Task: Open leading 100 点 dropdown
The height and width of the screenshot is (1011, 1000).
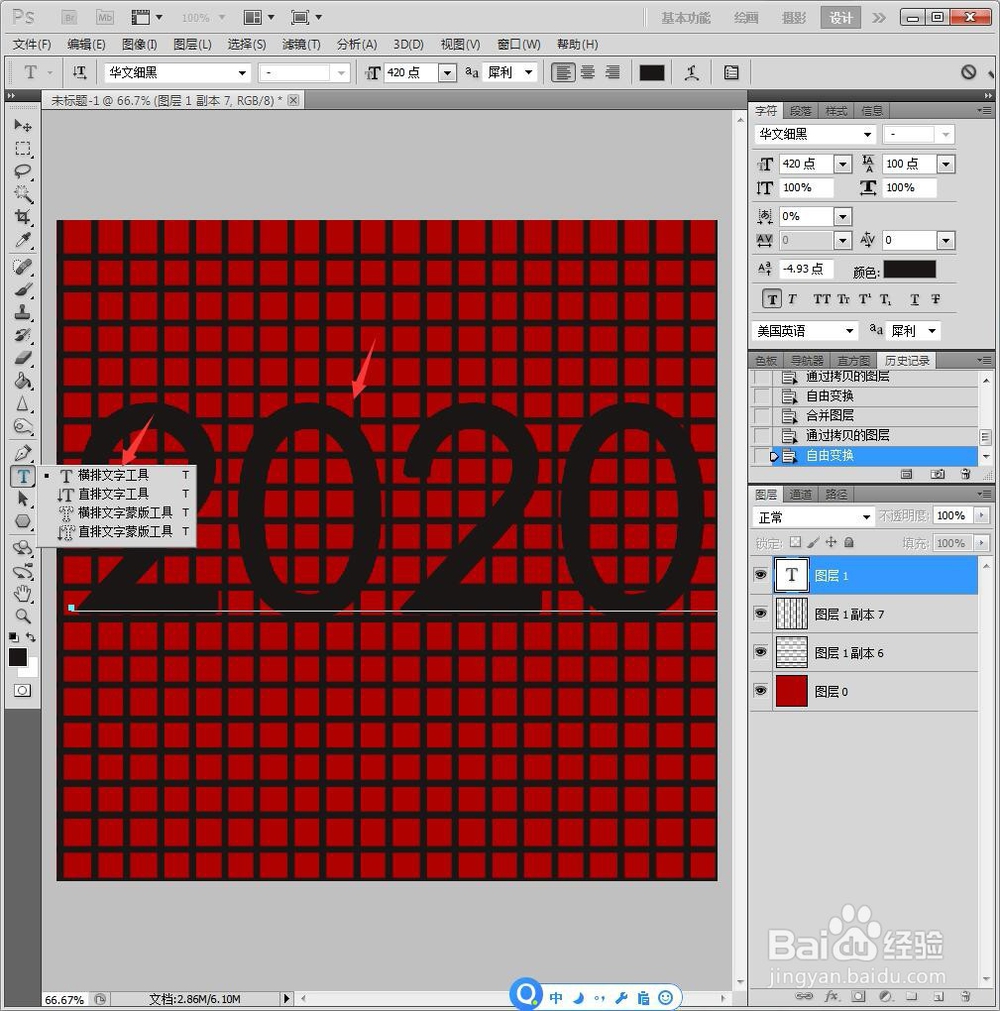Action: pos(946,164)
